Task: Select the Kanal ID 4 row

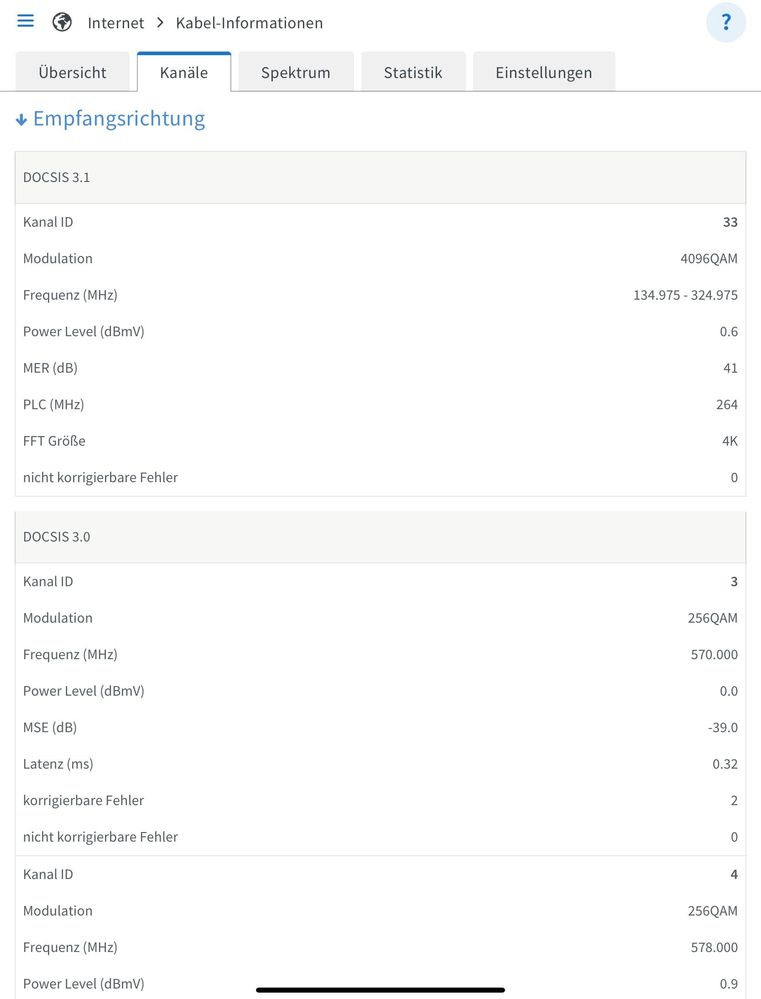Action: [380, 874]
